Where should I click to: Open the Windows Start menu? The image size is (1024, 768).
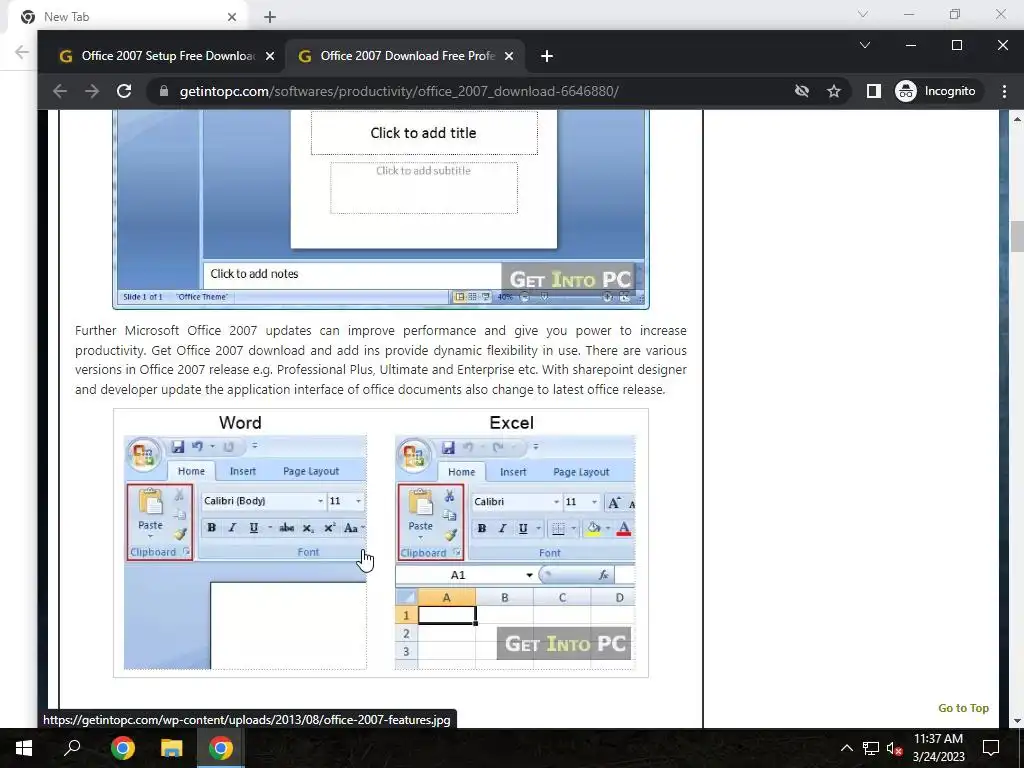(x=24, y=748)
